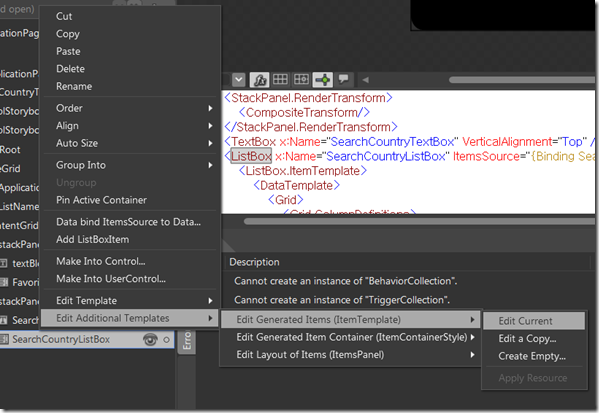Screen dimensions: 599x413
Task: Click the XAML editor horizontal scrollbar
Action: pyautogui.click(x=419, y=221)
